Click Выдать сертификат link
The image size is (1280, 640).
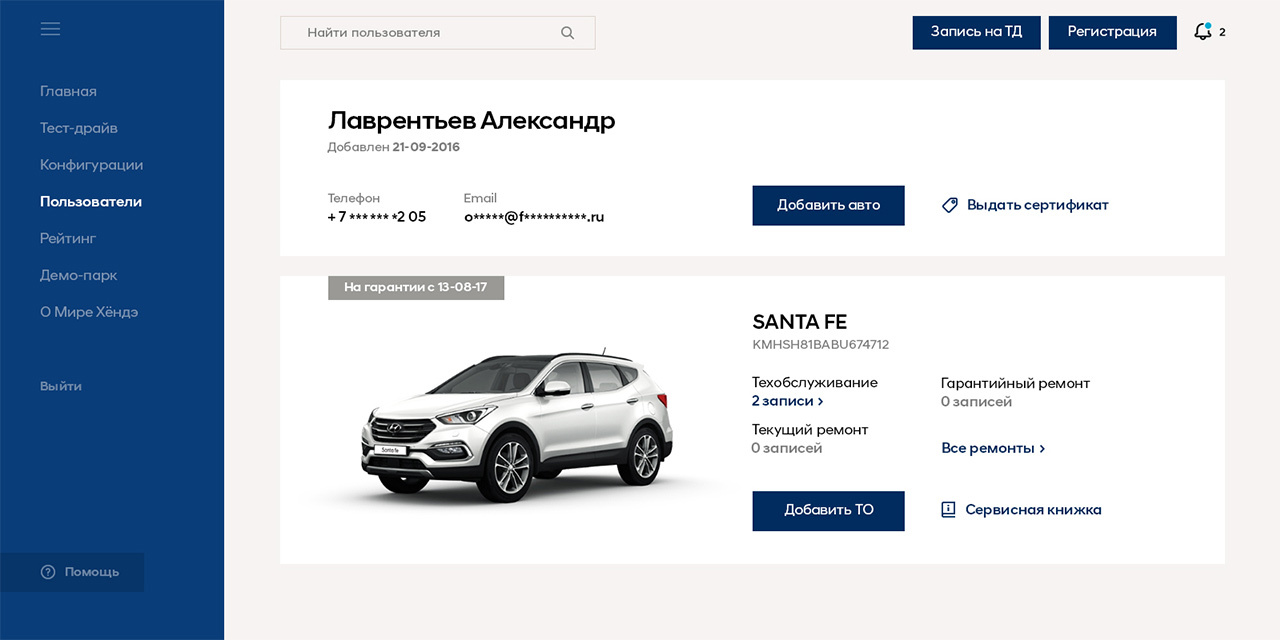click(1038, 205)
